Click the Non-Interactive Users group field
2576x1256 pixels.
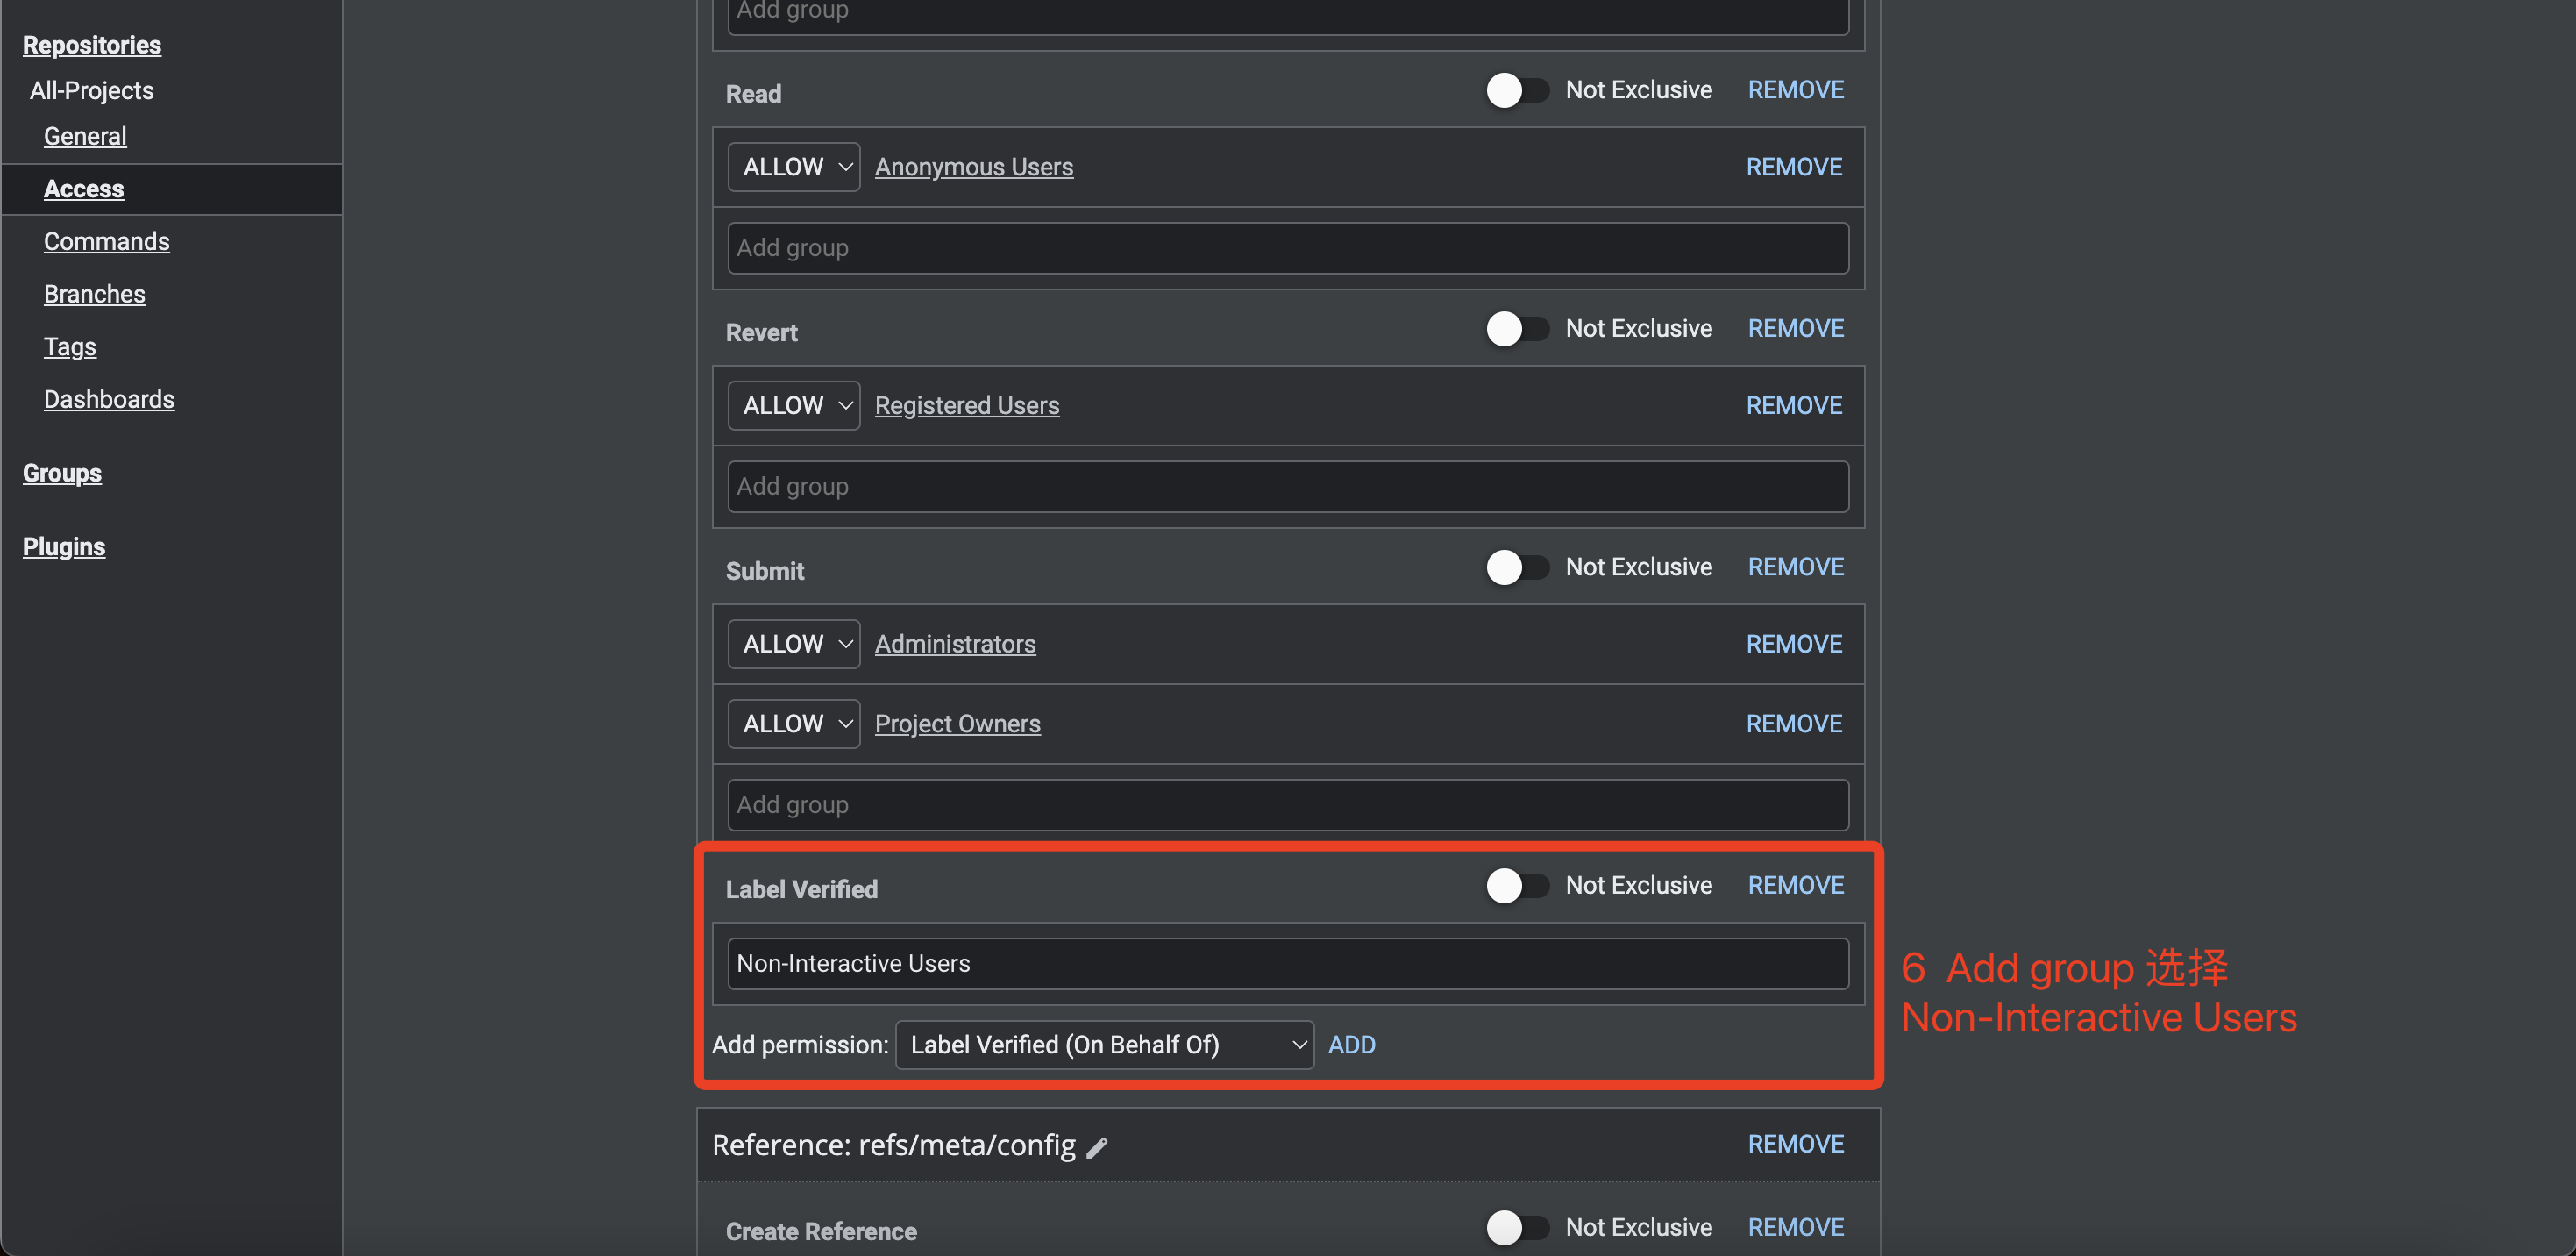tap(1287, 964)
